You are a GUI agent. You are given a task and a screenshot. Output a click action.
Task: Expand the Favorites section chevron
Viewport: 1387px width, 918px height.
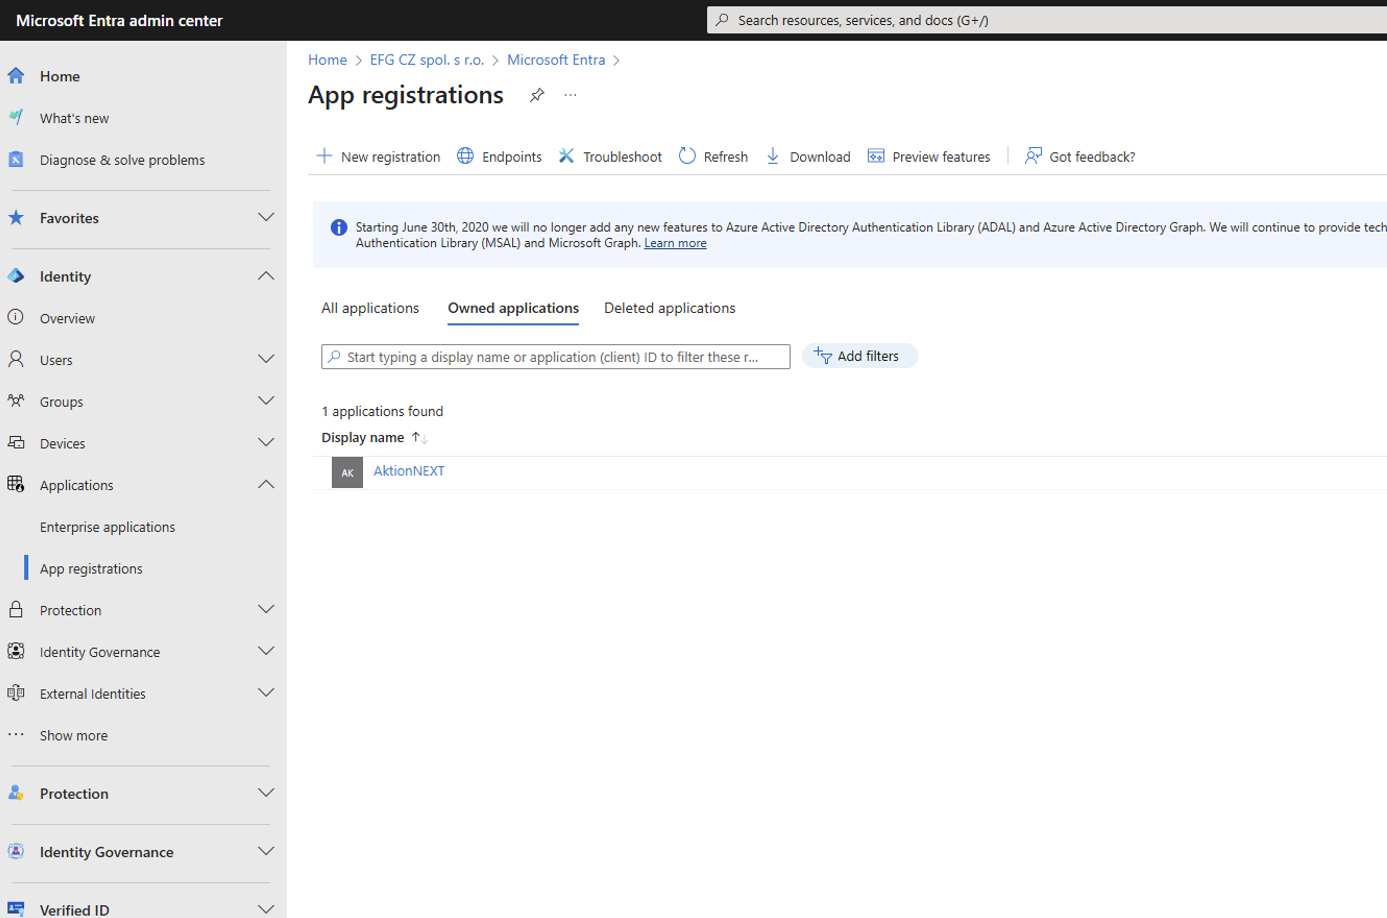(x=266, y=218)
